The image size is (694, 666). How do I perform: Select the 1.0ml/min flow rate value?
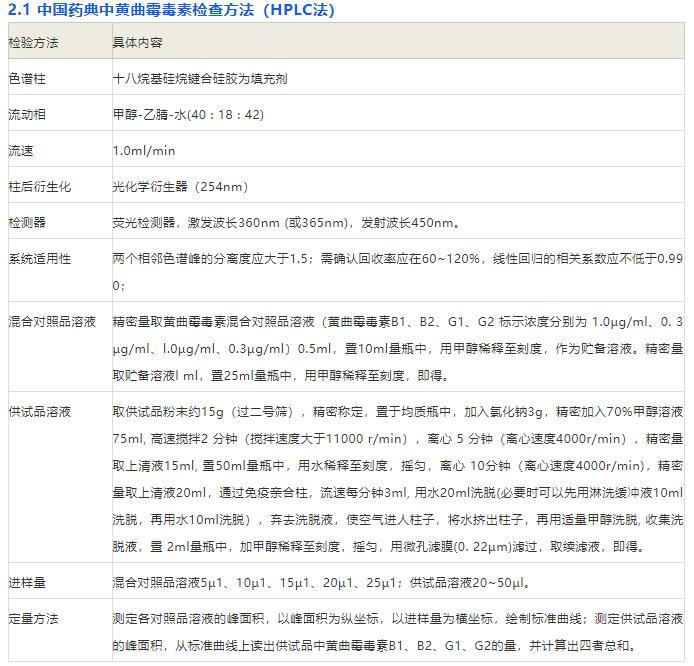click(144, 151)
